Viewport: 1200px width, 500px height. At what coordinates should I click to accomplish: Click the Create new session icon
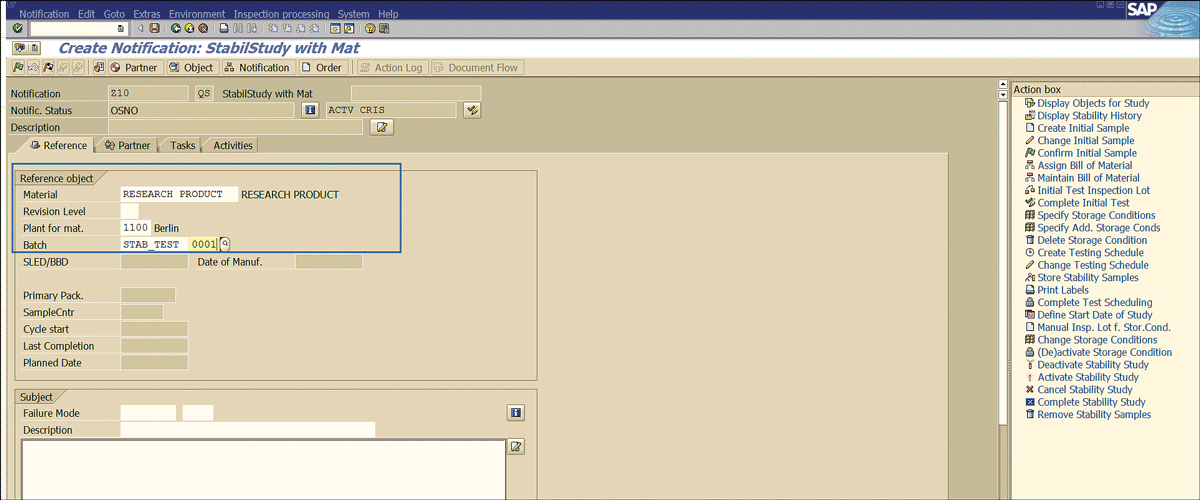click(x=333, y=28)
